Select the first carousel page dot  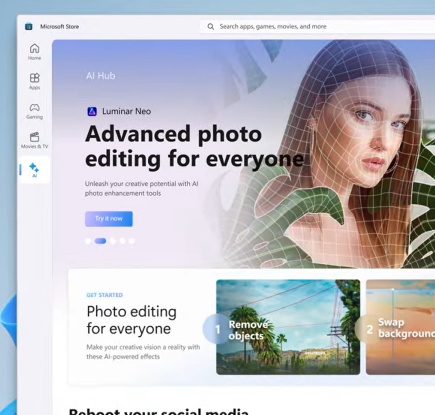point(88,241)
